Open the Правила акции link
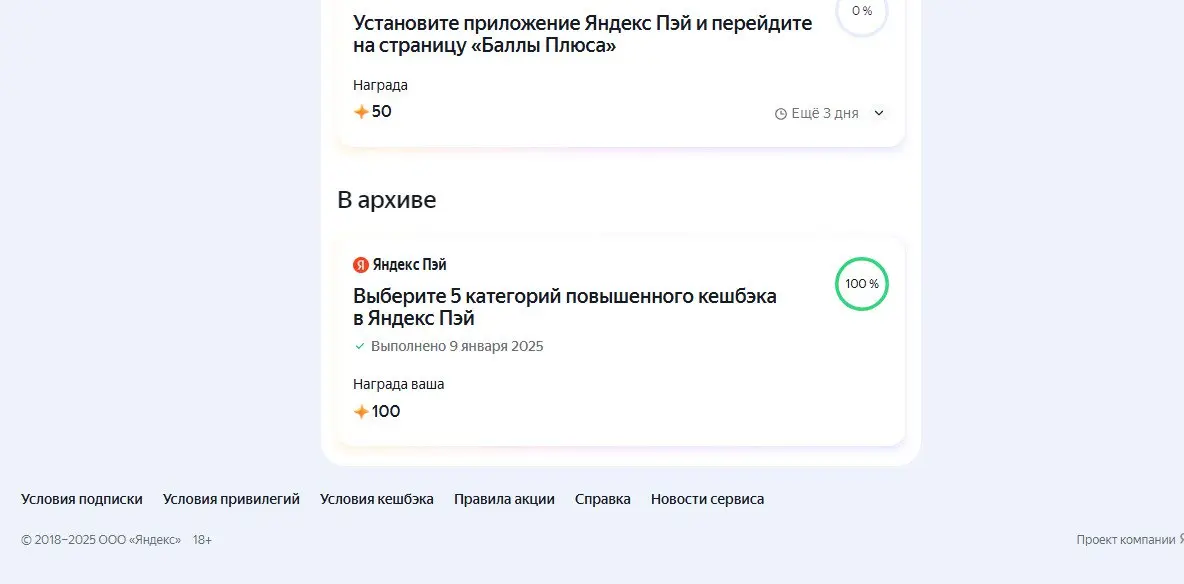The width and height of the screenshot is (1184, 584). (x=504, y=499)
